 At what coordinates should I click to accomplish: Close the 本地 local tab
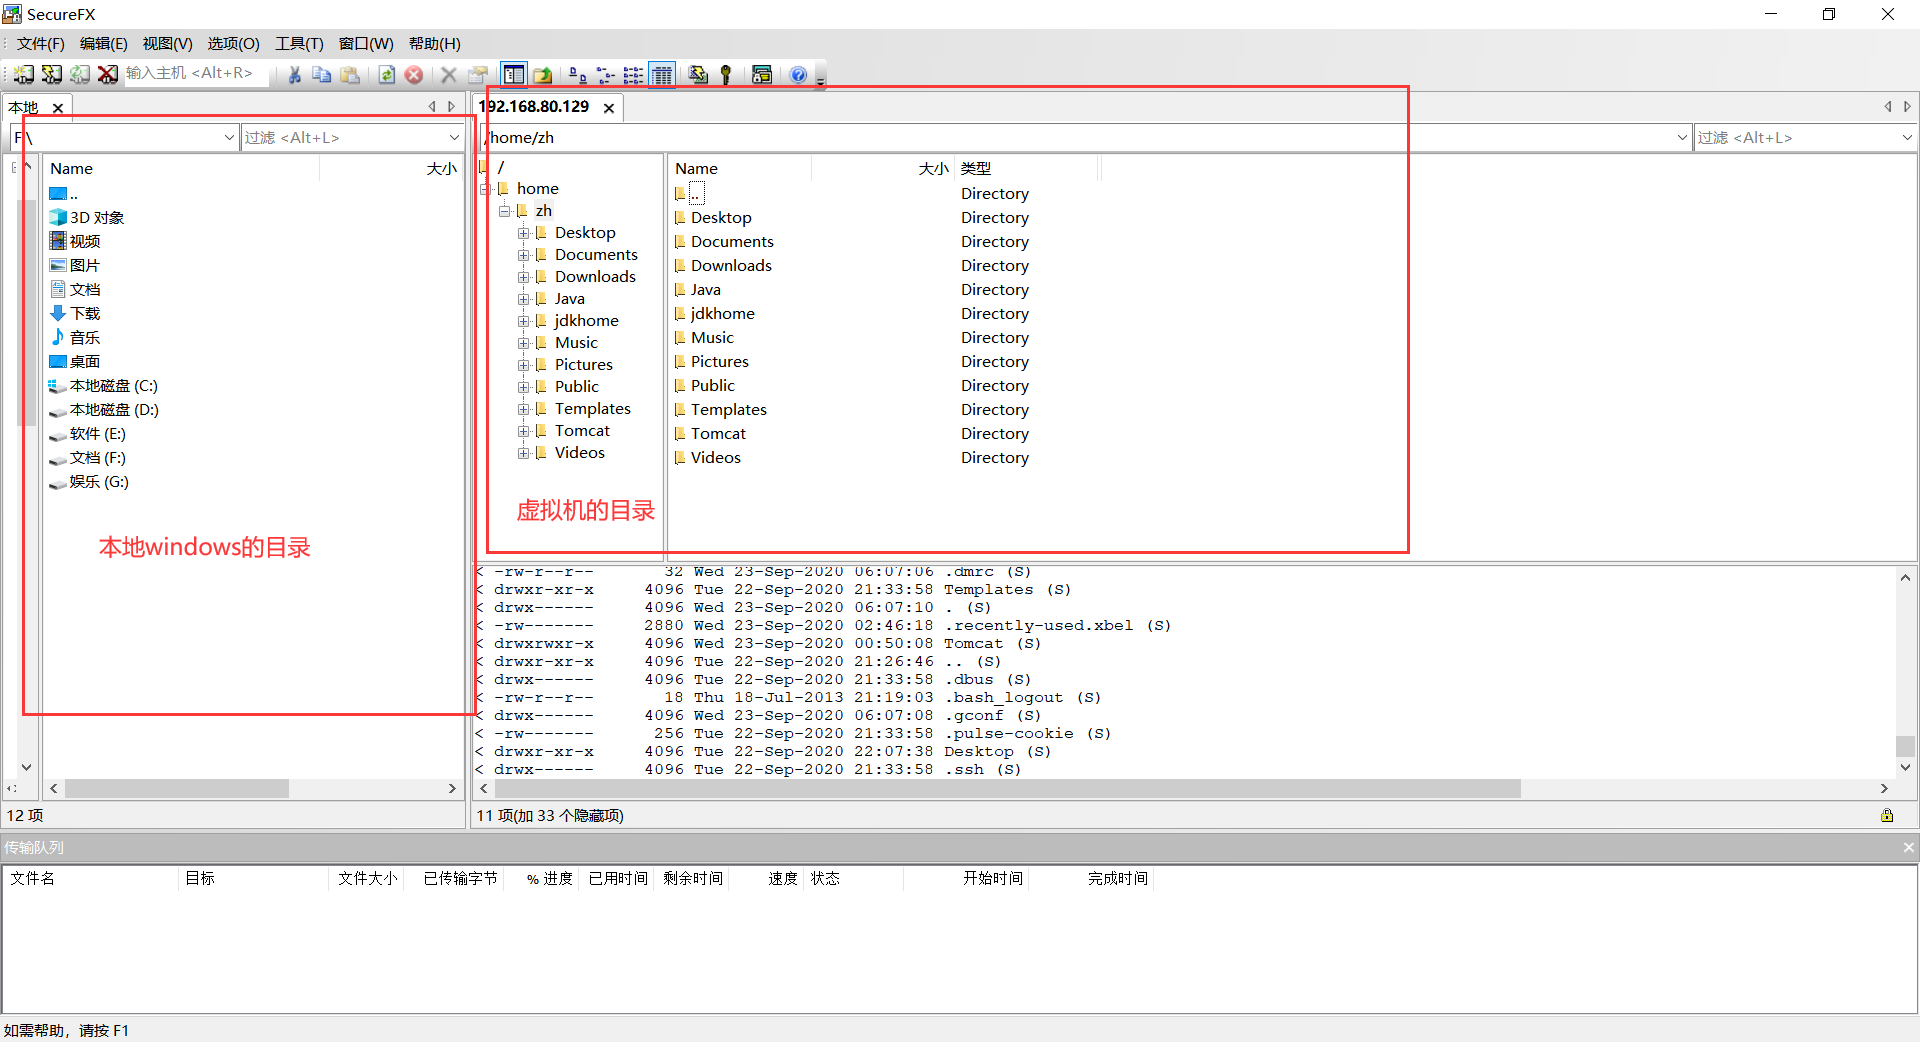(x=58, y=108)
